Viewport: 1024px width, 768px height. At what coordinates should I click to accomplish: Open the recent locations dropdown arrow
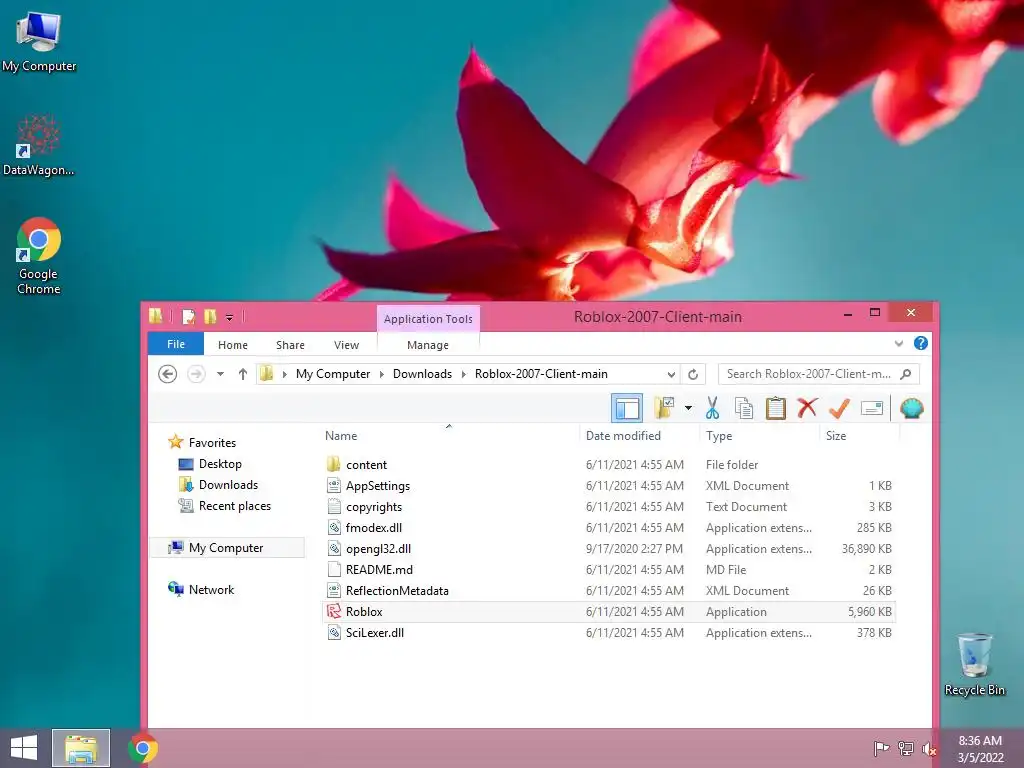click(220, 374)
